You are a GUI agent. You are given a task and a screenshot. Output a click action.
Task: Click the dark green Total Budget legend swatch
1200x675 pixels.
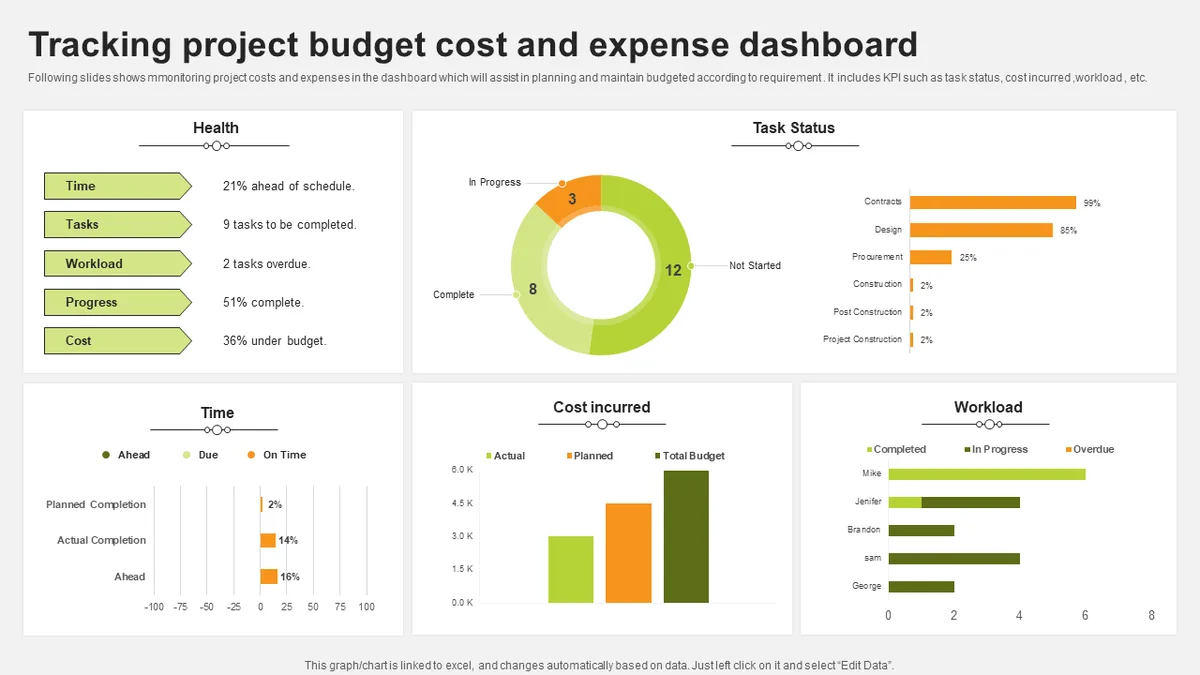click(657, 456)
